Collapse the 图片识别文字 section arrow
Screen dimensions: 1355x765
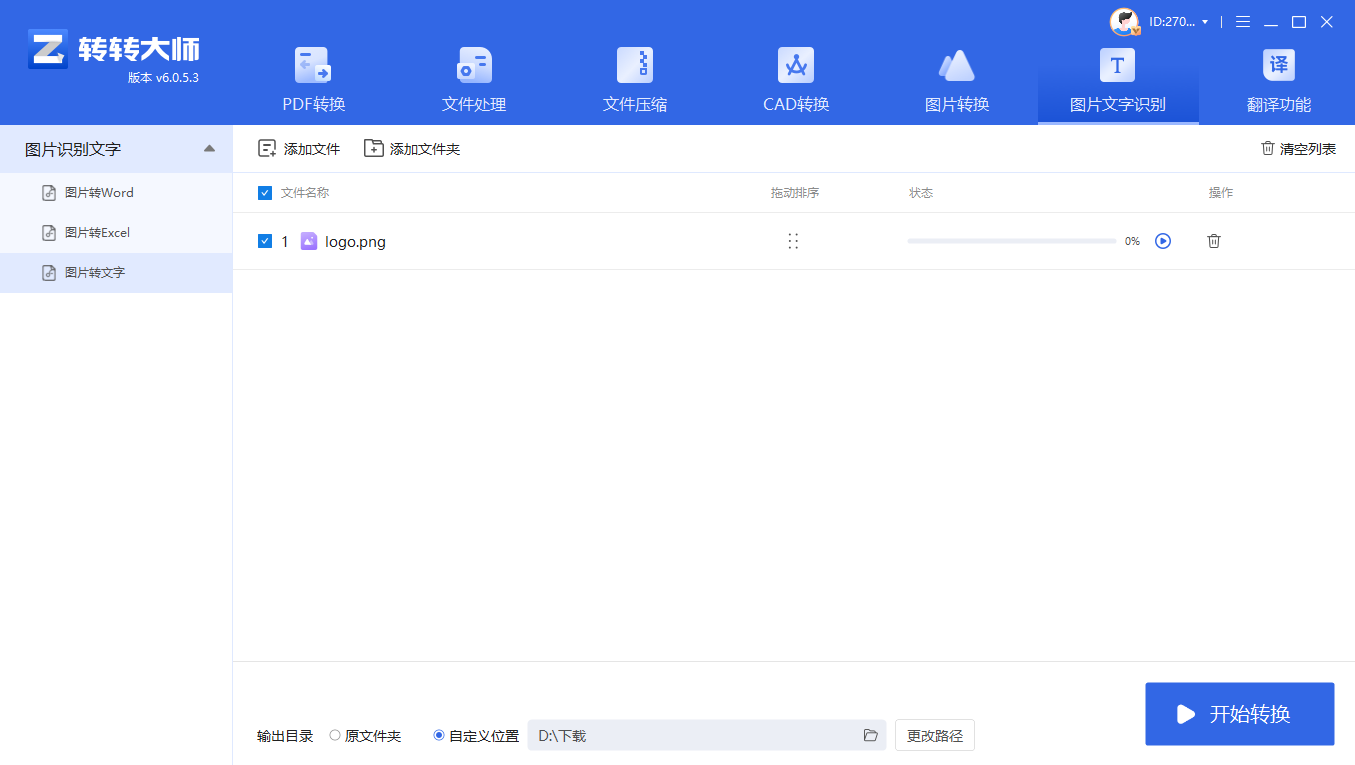(209, 149)
